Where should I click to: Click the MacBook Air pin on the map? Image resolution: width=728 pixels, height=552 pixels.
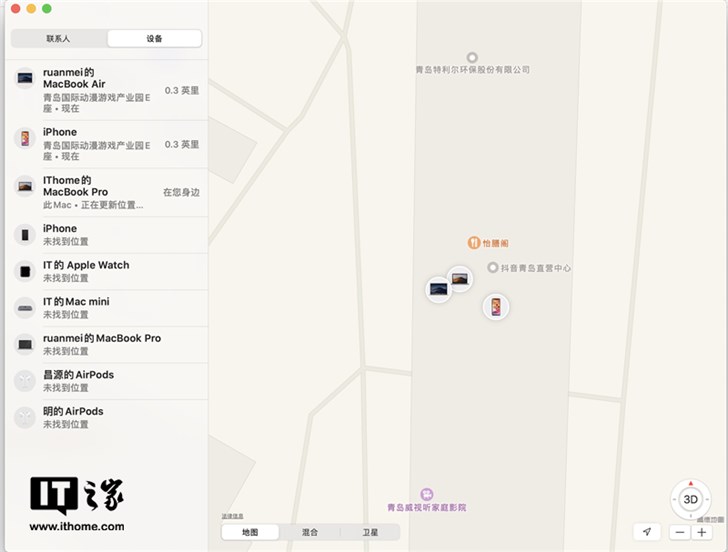[439, 289]
